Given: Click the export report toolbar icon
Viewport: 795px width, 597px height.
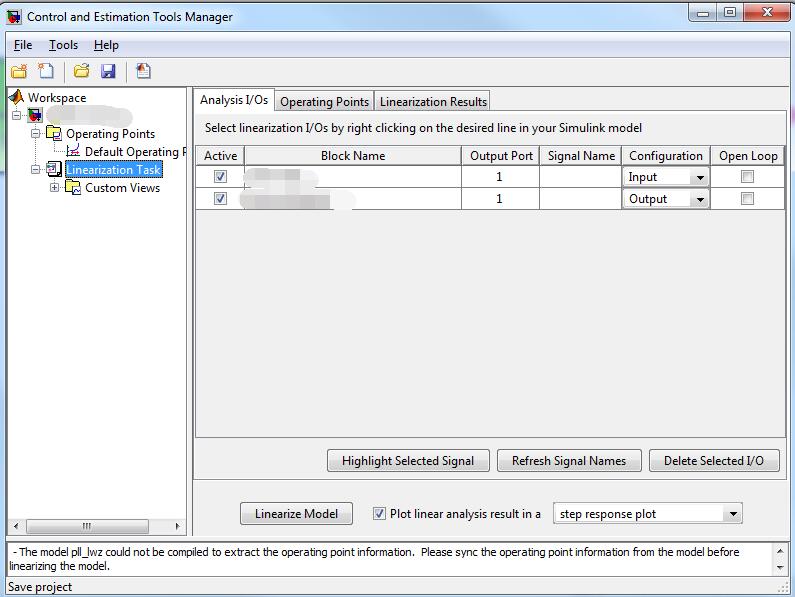Looking at the screenshot, I should click(143, 71).
